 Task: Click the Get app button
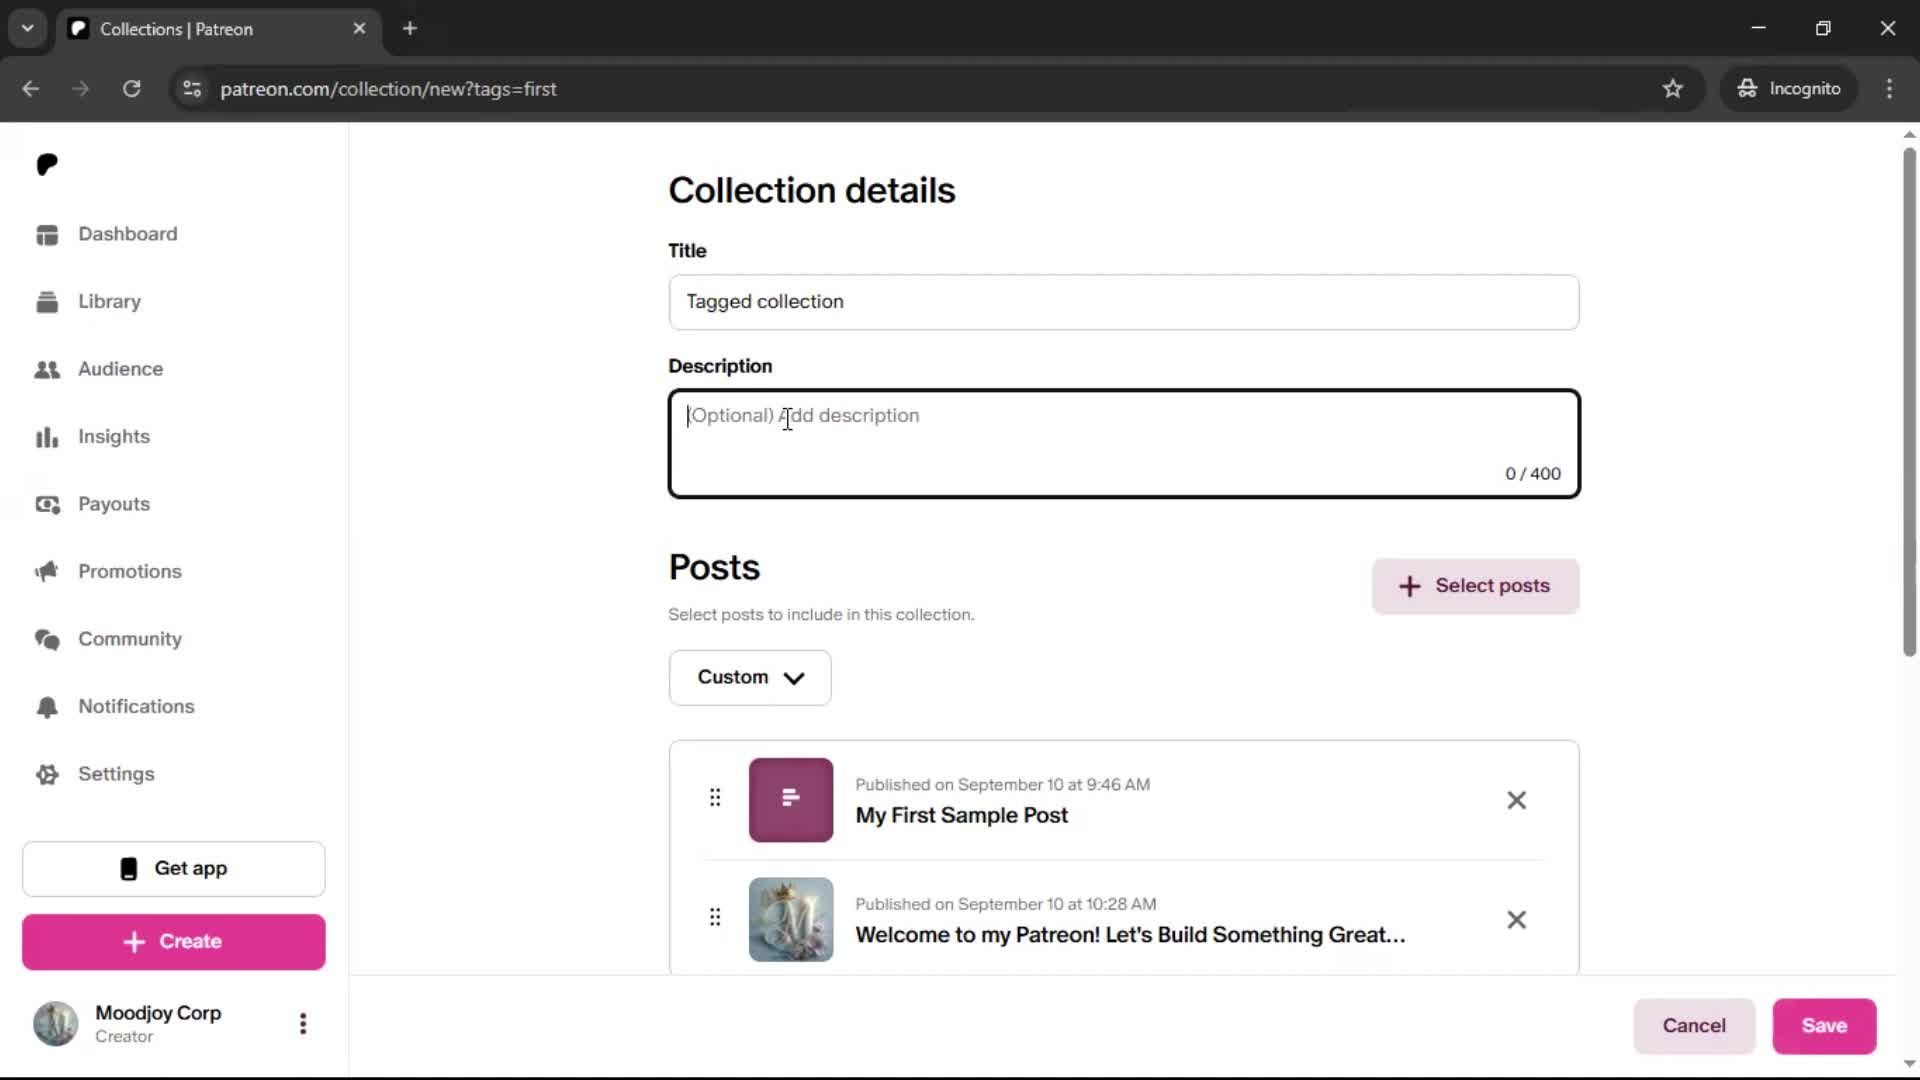[174, 869]
